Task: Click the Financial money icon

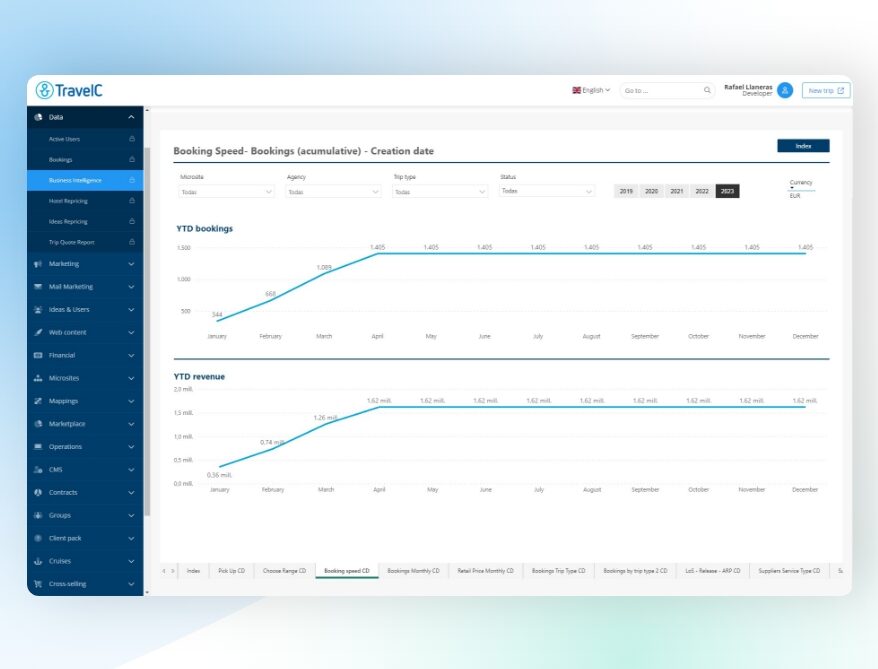Action: pyautogui.click(x=38, y=355)
